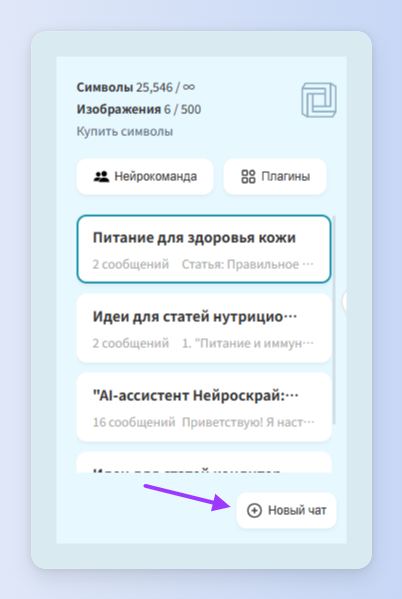Click the plus circle icon in Новый чат
The image size is (402, 599).
point(254,510)
